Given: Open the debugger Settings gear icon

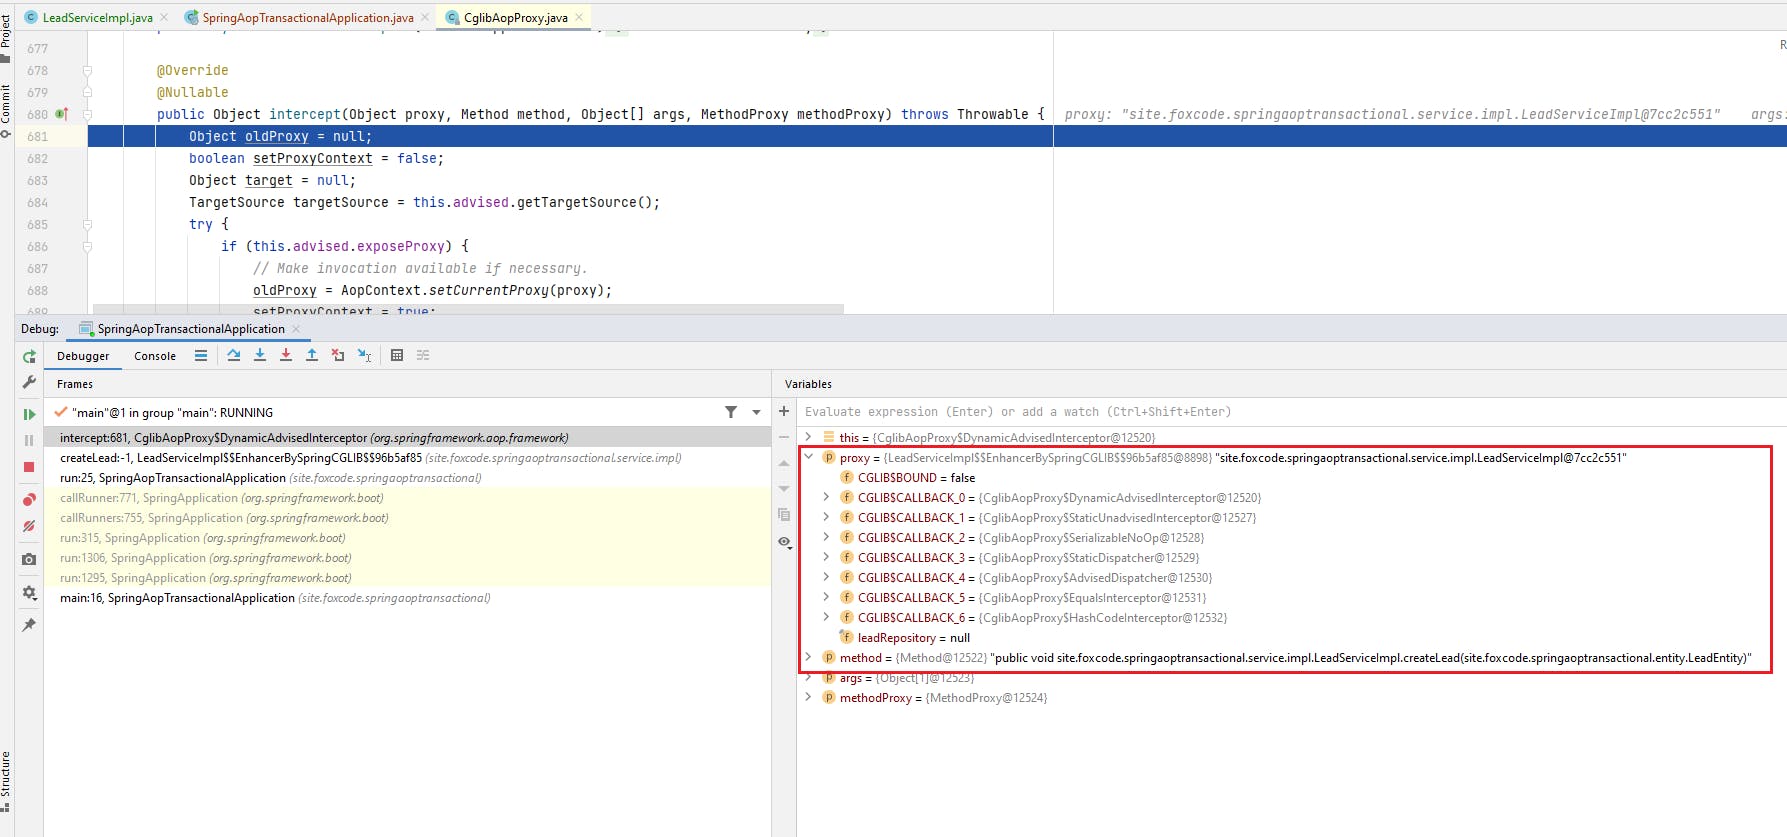Looking at the screenshot, I should point(29,593).
